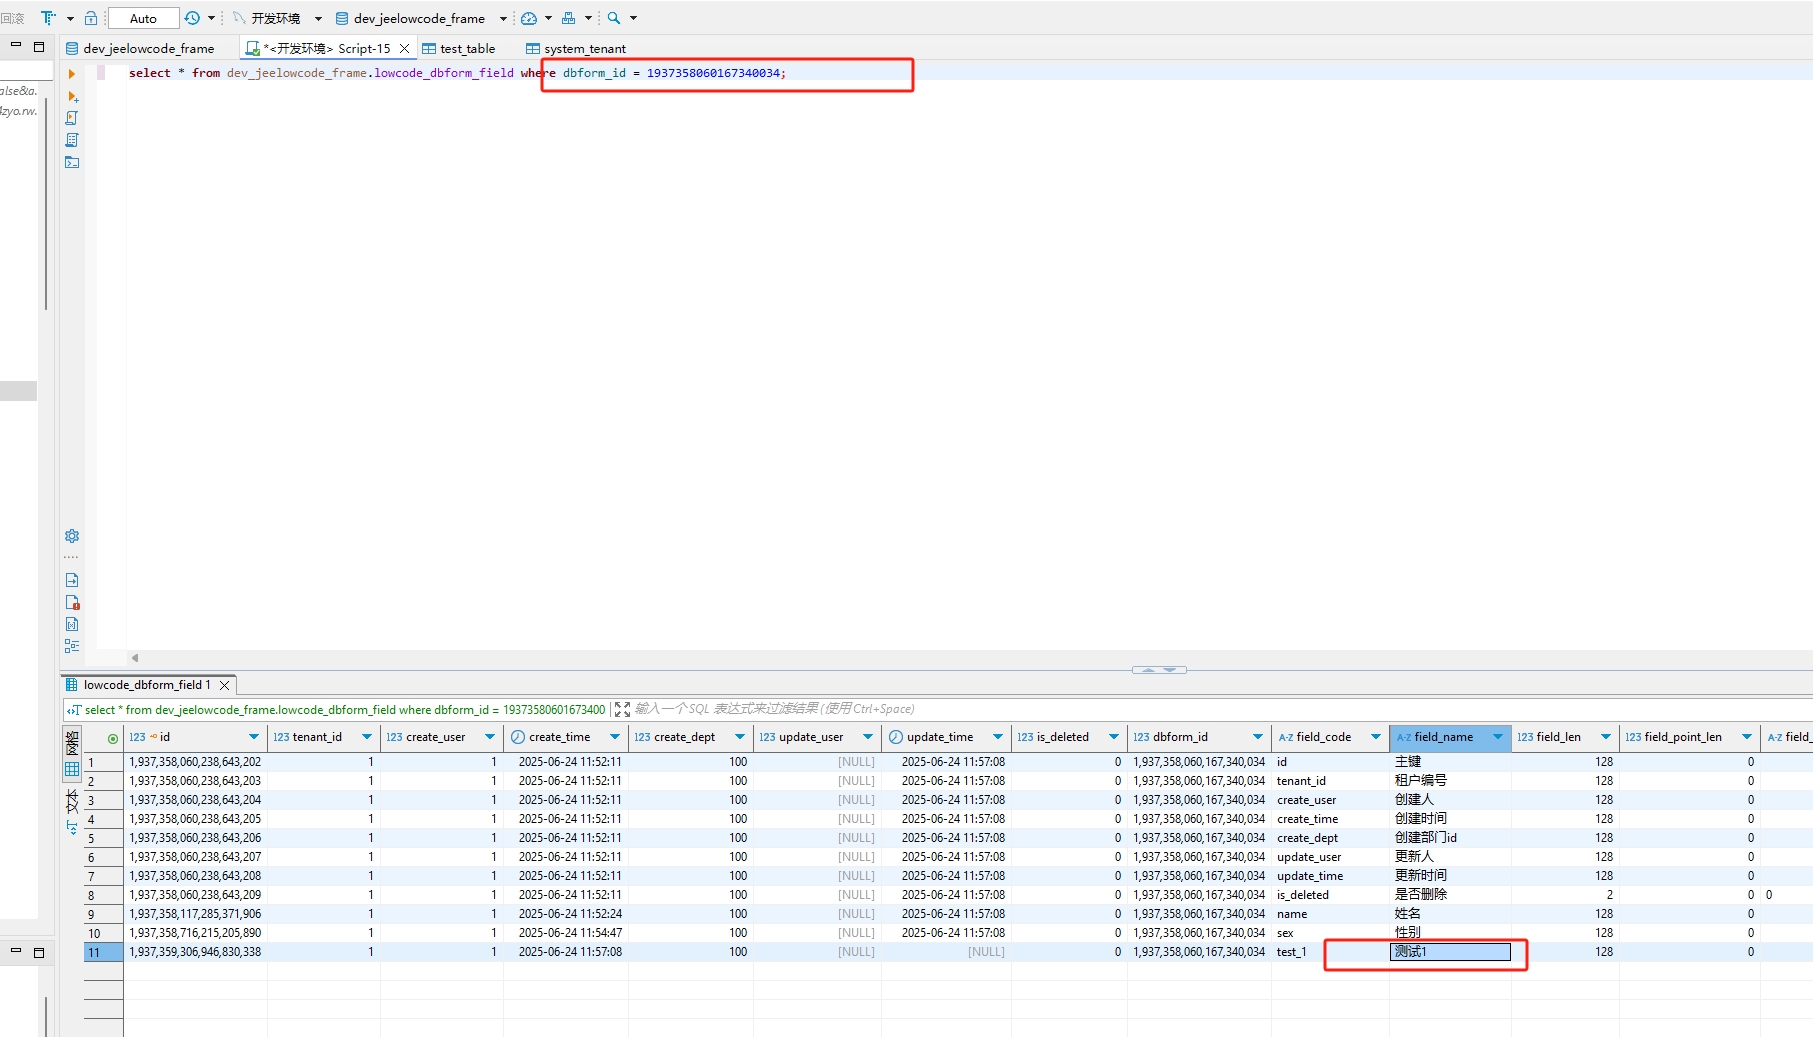Screen dimensions: 1813x1037
Task: Select row number 11 header
Action: click(x=103, y=952)
